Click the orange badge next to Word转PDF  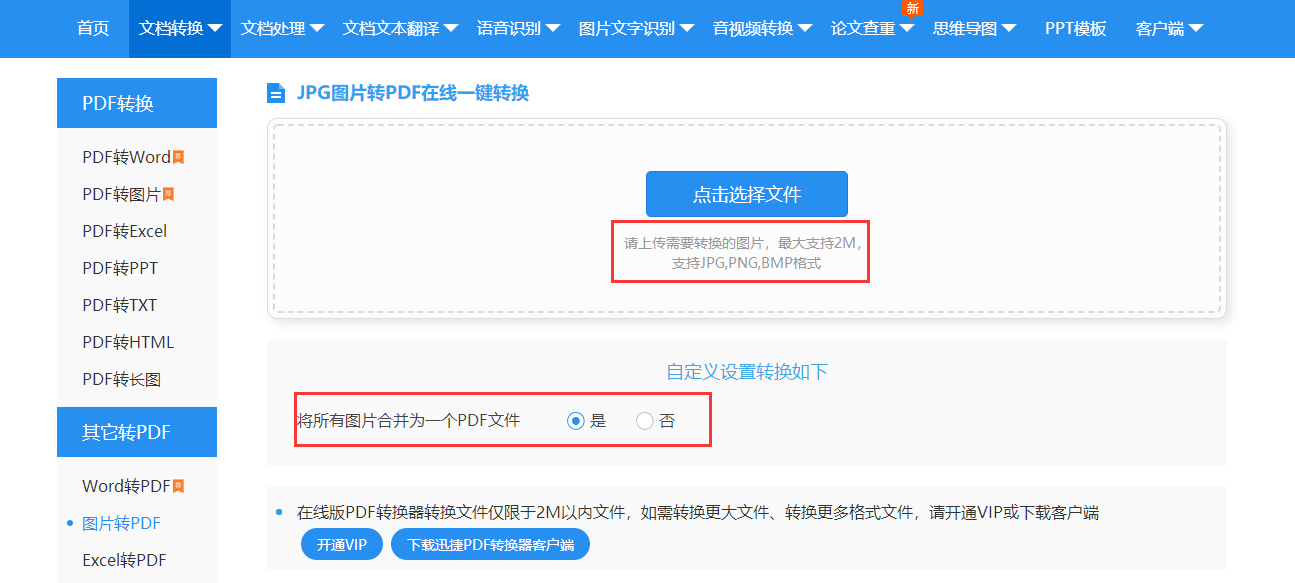pos(178,486)
